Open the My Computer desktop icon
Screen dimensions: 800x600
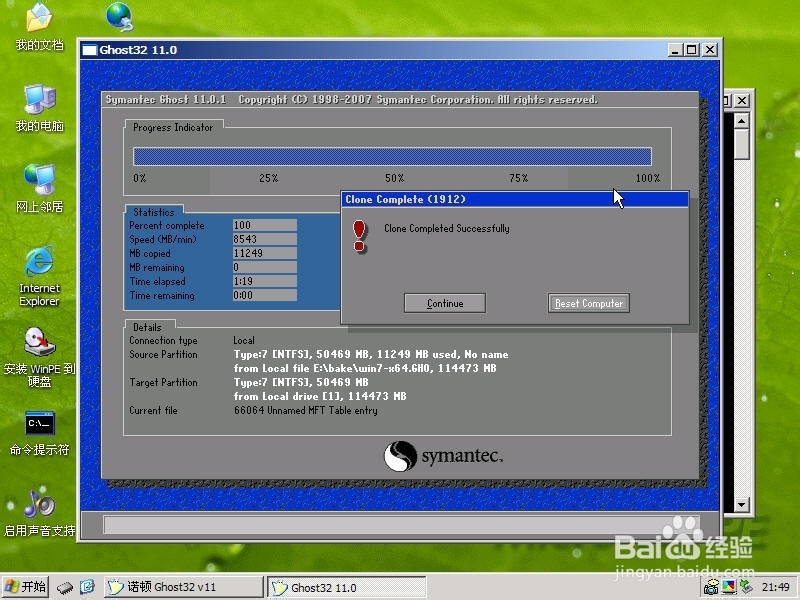[x=39, y=108]
